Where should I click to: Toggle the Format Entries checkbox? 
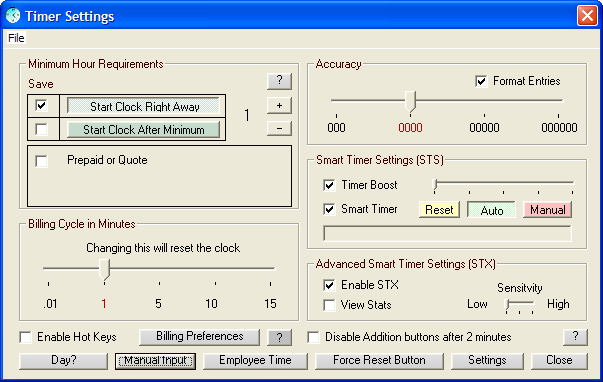tap(481, 81)
